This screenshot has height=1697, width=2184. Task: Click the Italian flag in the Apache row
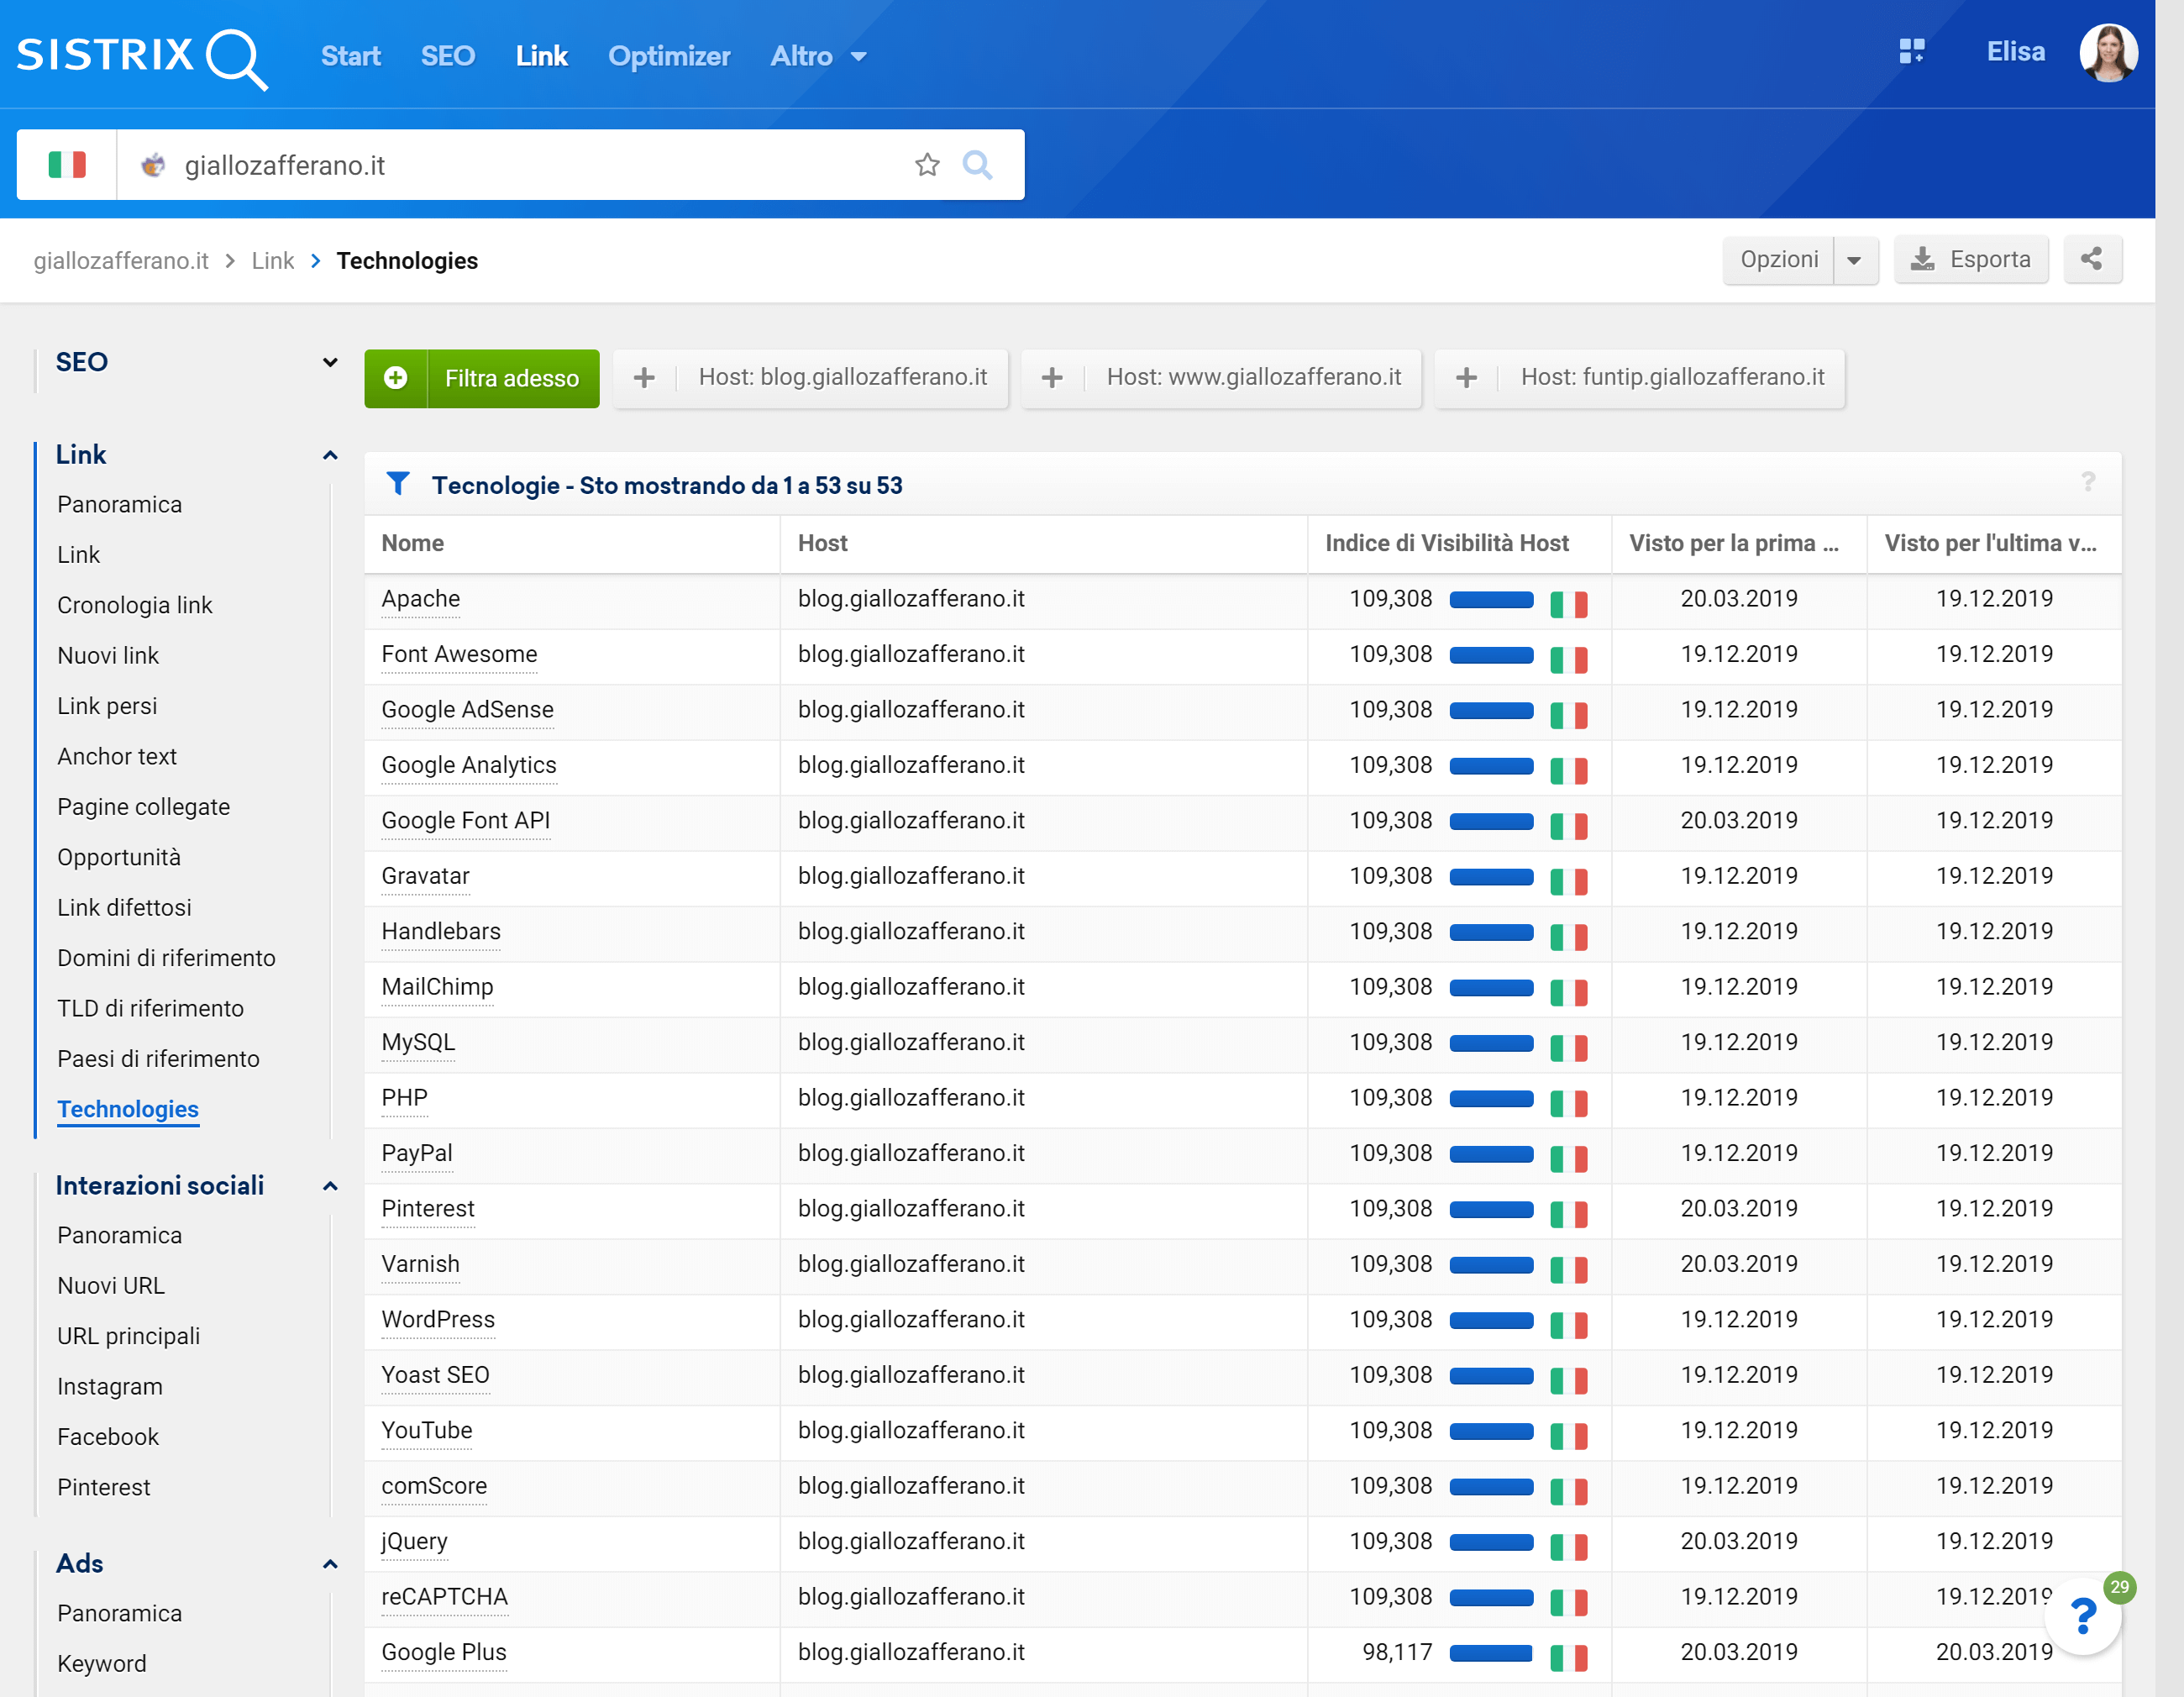point(1568,604)
